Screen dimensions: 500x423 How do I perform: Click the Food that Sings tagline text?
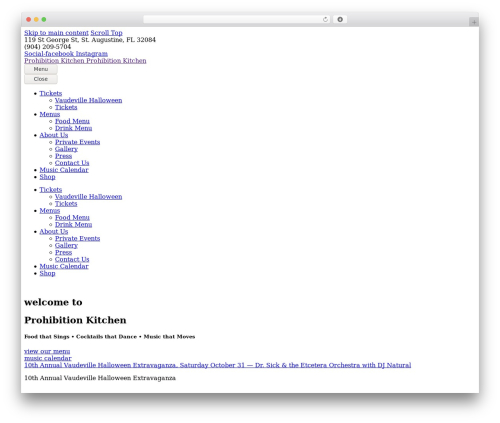109,337
